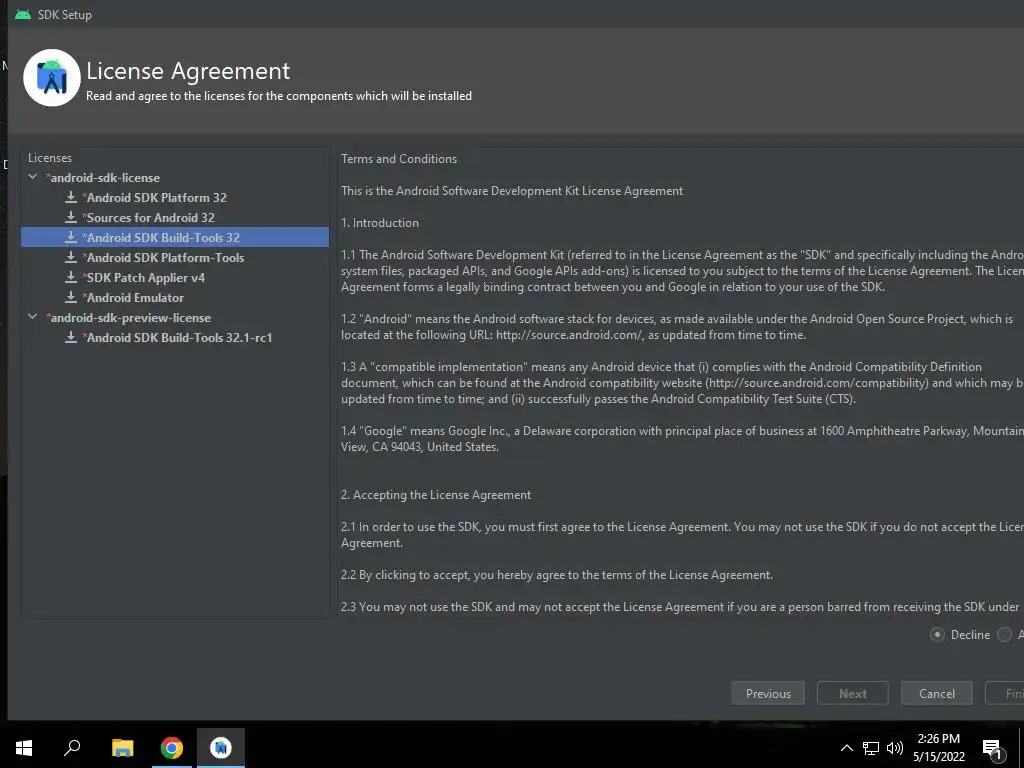Click download icon beside SDK Patch Applier v4
The image size is (1024, 768).
pos(71,277)
